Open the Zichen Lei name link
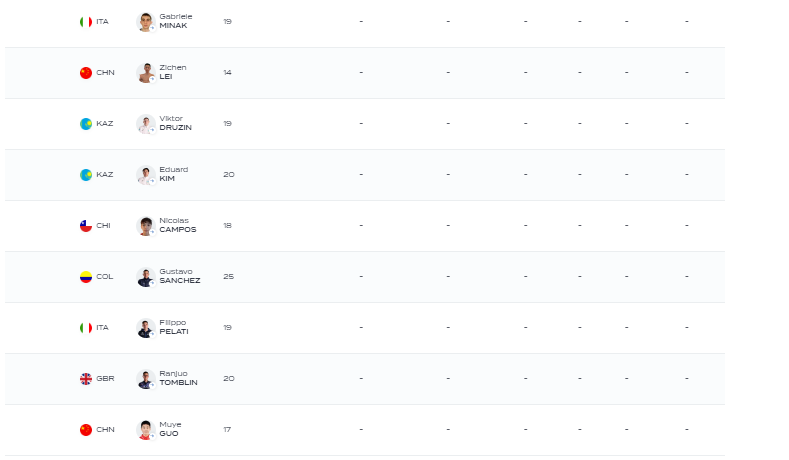This screenshot has width=789, height=460. [173, 72]
